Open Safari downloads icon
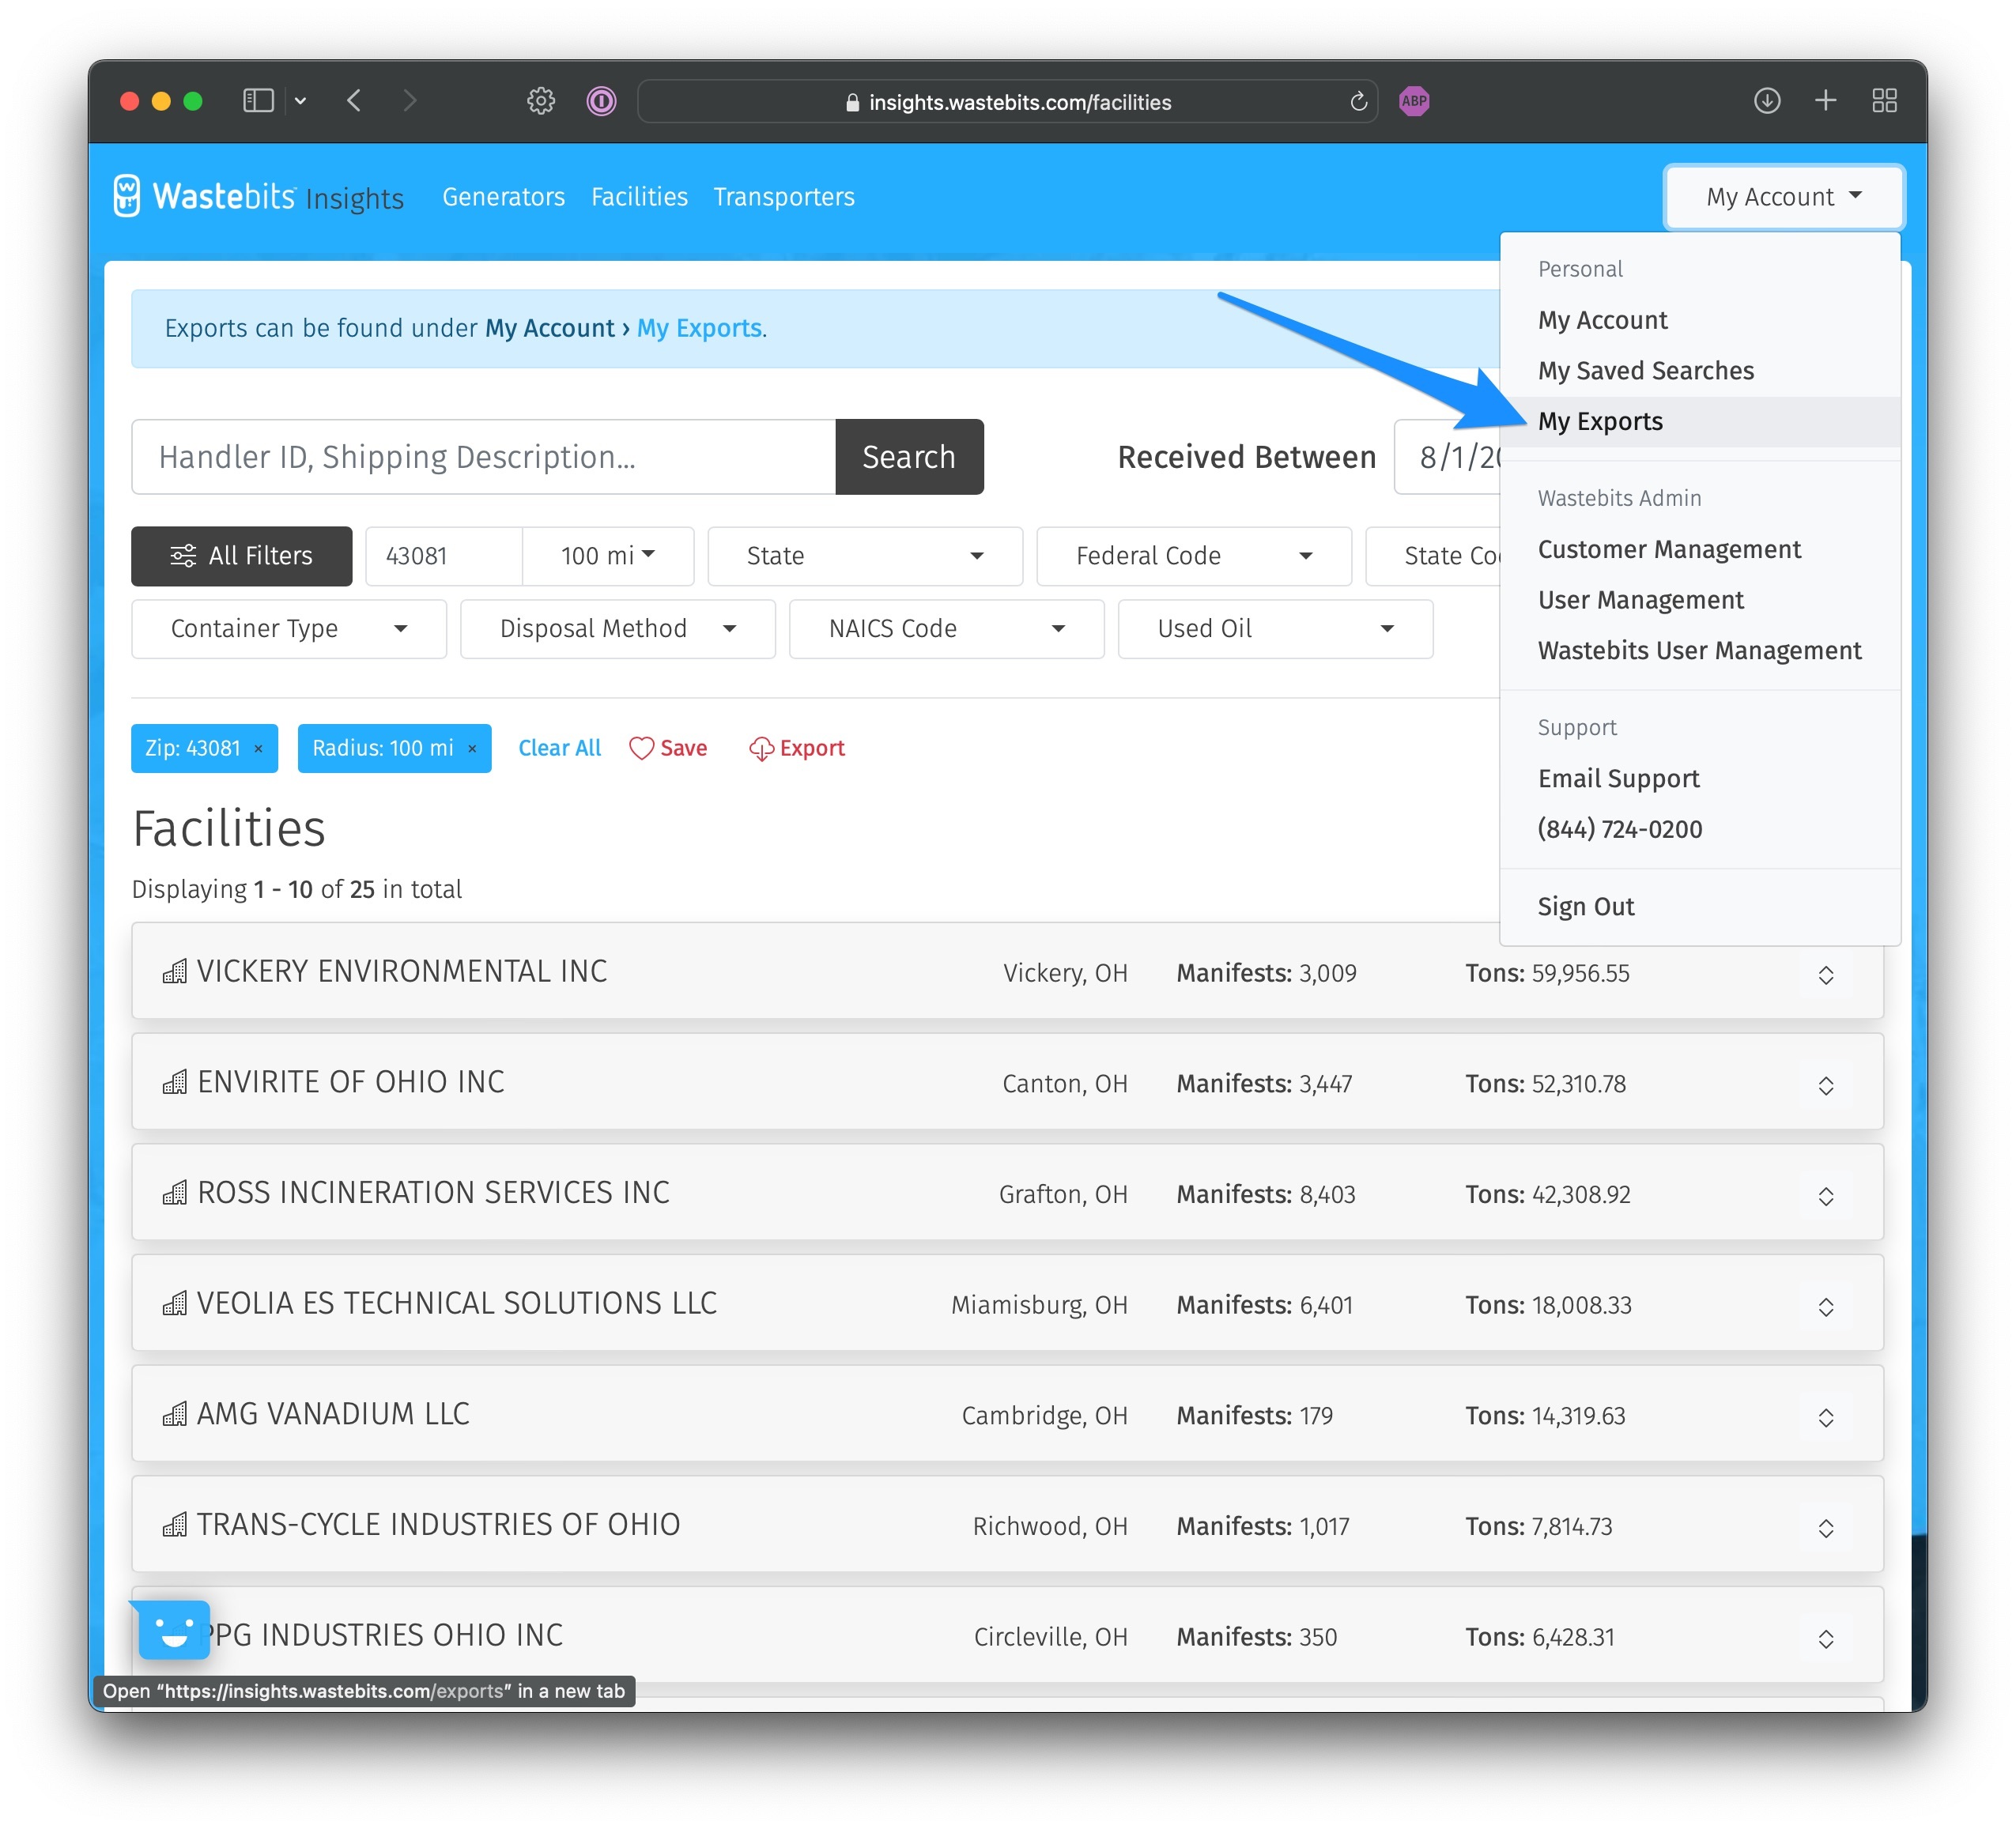 point(1766,101)
